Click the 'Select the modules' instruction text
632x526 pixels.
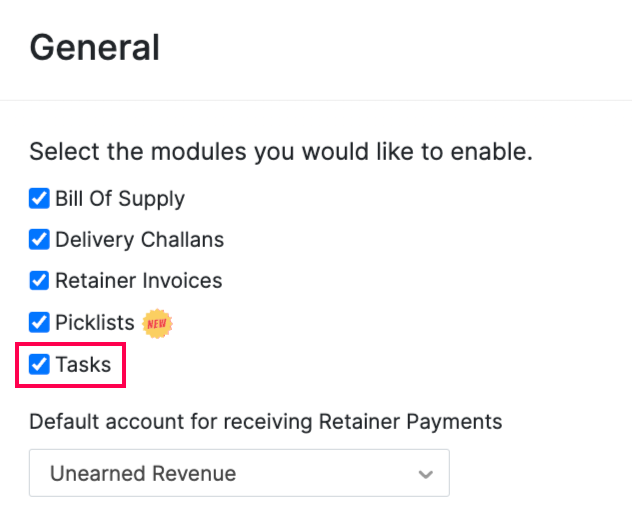(x=280, y=153)
